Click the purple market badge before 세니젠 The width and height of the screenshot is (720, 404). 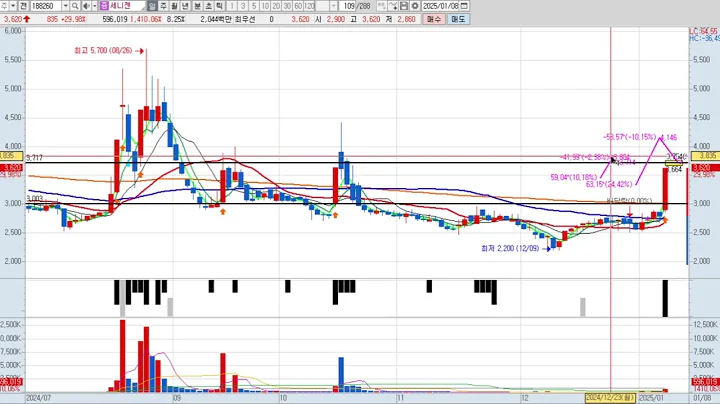click(104, 6)
